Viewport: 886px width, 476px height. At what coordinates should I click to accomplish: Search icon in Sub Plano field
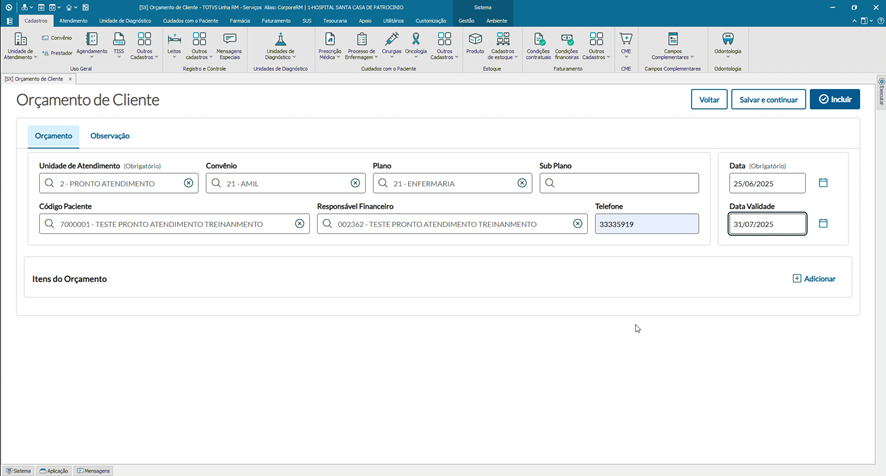[x=550, y=183]
